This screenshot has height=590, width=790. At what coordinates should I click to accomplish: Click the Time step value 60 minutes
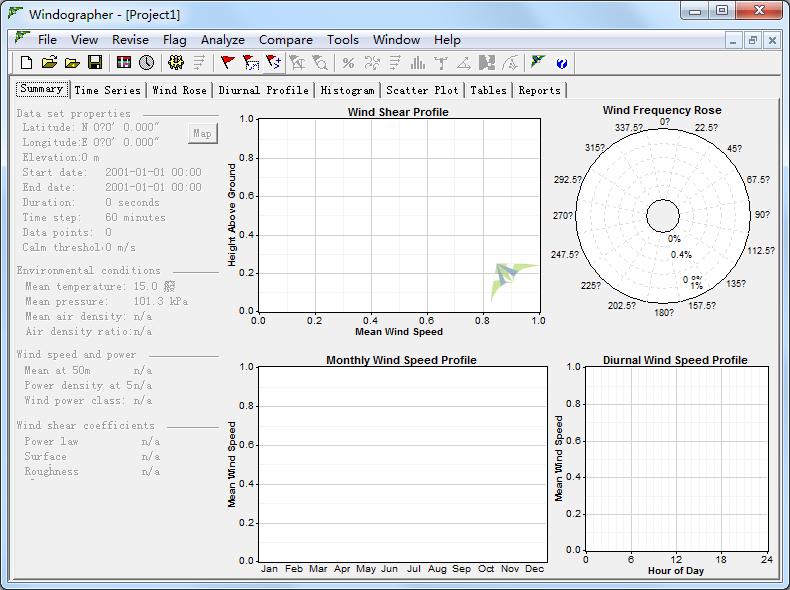click(135, 218)
